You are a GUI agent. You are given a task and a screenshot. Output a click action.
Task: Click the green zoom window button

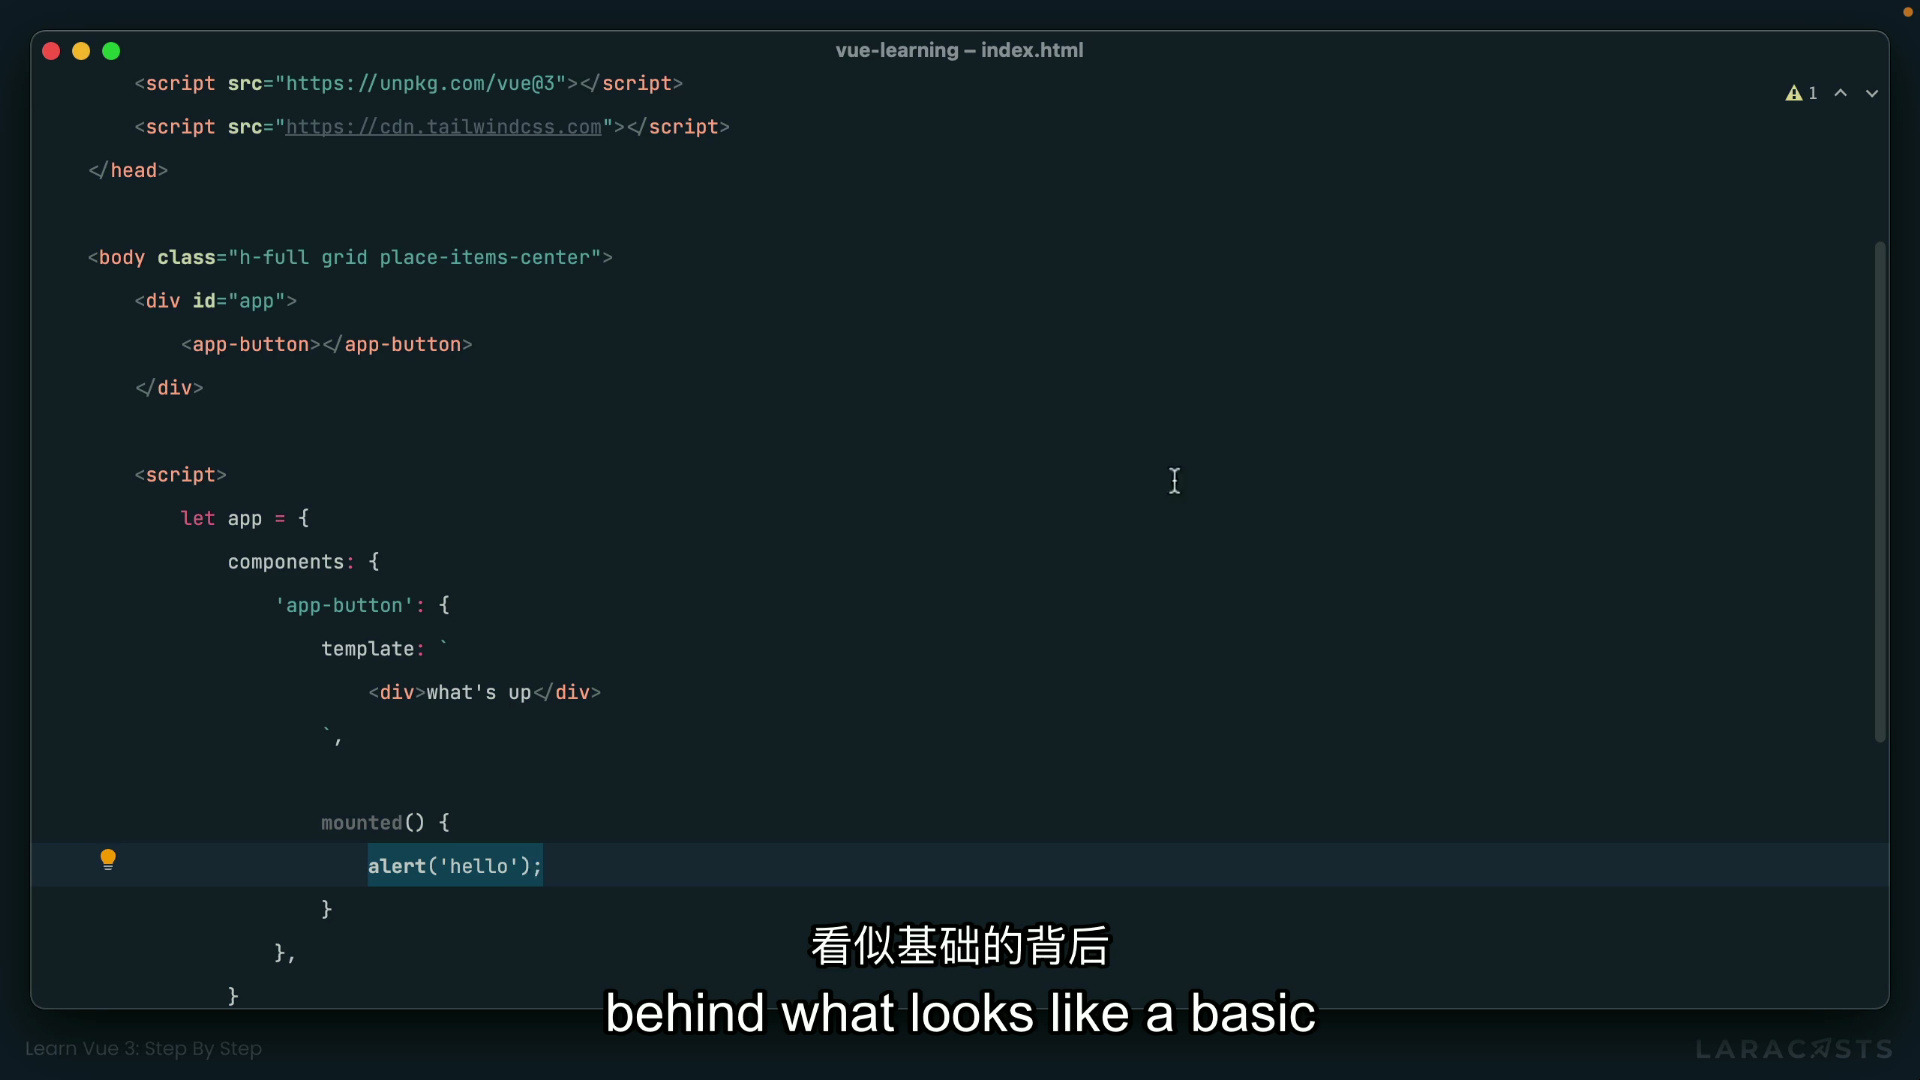click(x=111, y=51)
